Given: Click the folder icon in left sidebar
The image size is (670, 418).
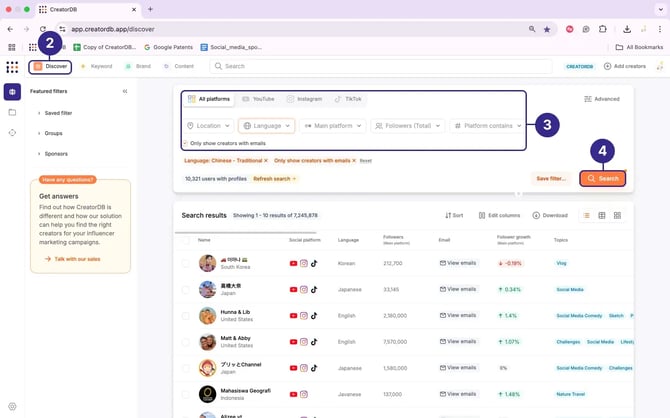Looking at the screenshot, I should point(12,112).
